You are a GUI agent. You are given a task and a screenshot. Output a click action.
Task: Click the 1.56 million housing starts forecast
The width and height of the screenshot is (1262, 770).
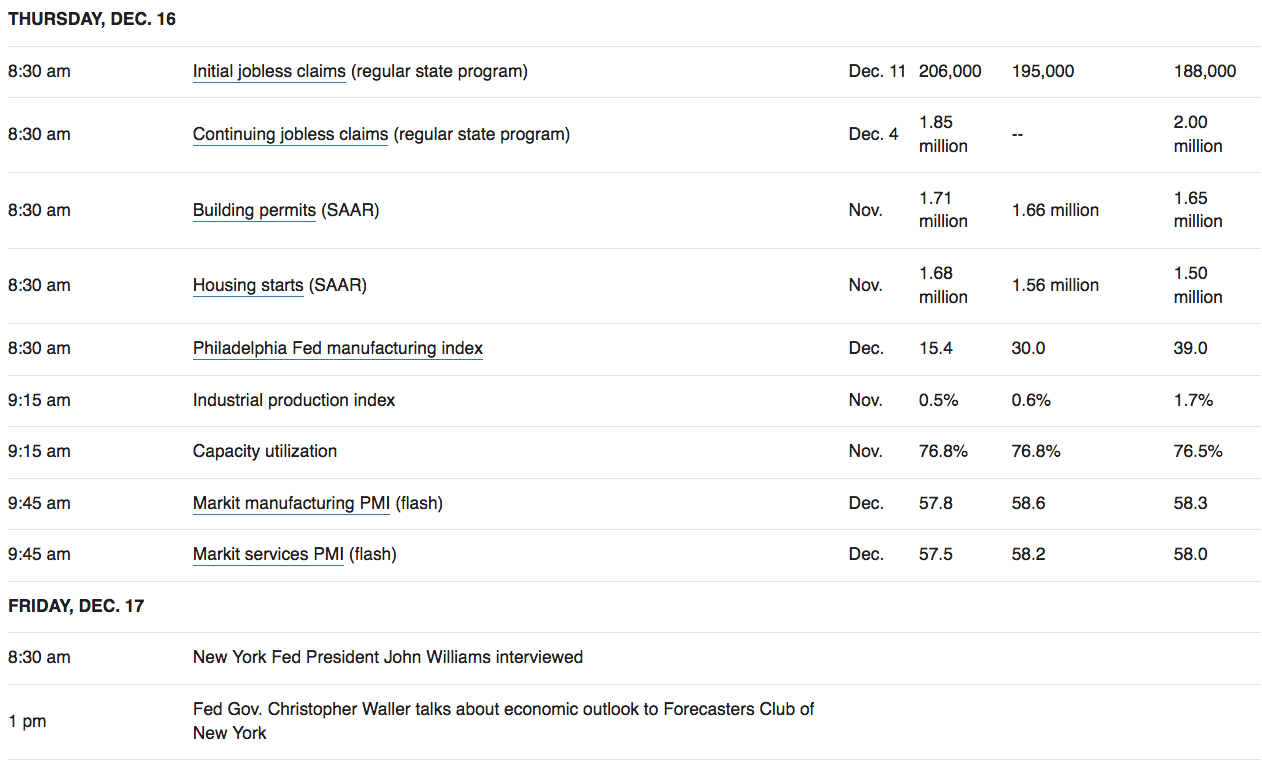(x=1055, y=285)
